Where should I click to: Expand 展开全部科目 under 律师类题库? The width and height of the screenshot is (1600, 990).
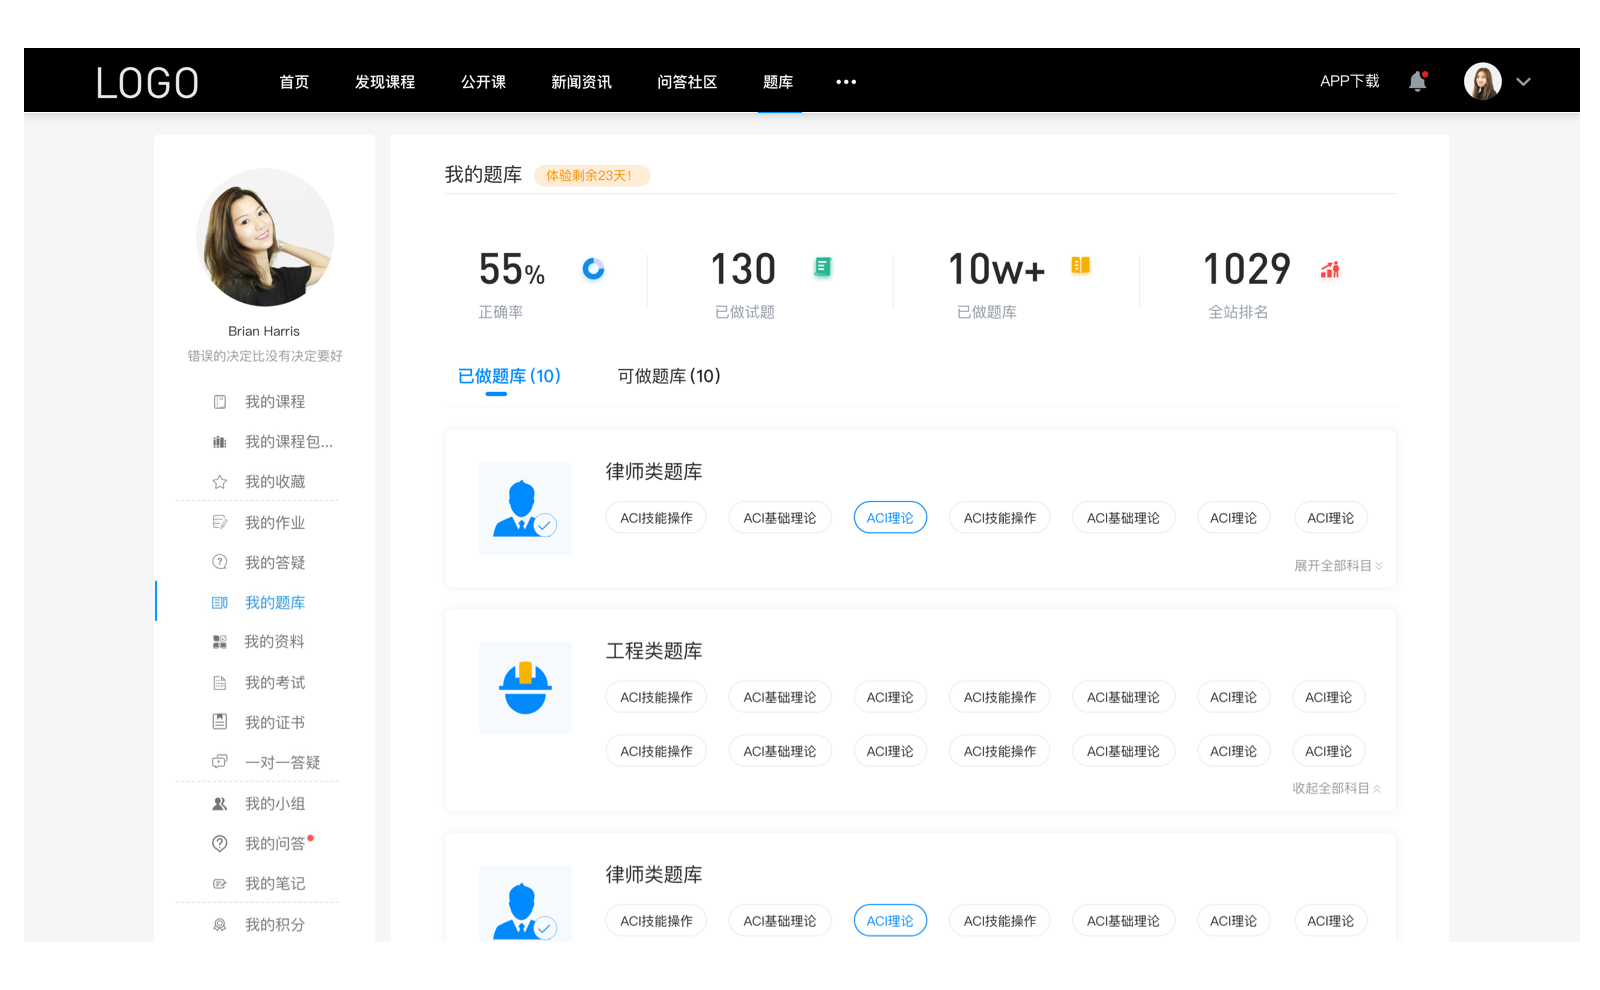click(x=1338, y=565)
